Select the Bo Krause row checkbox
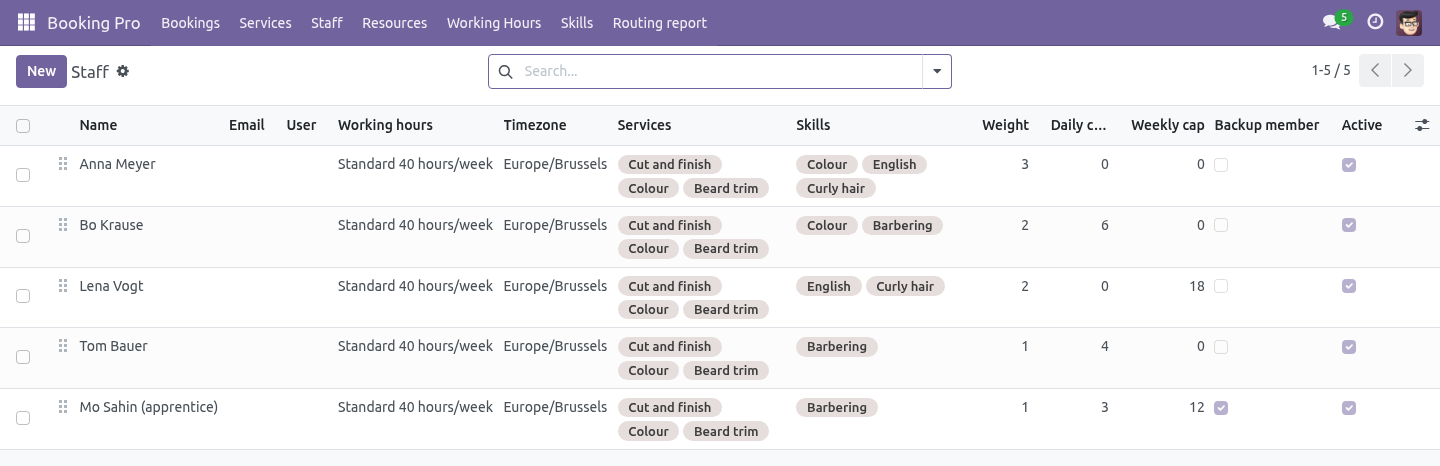This screenshot has width=1440, height=466. (23, 236)
